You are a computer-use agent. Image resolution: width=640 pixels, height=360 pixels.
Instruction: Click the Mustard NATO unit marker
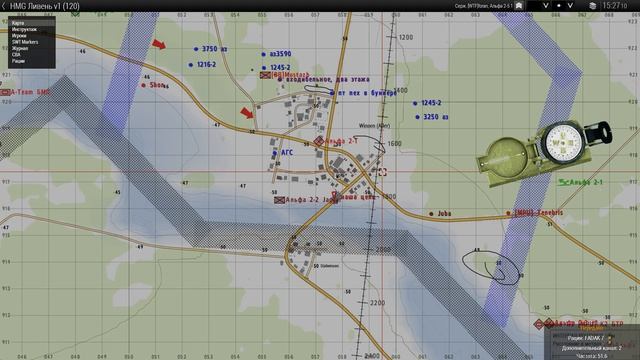pos(265,75)
